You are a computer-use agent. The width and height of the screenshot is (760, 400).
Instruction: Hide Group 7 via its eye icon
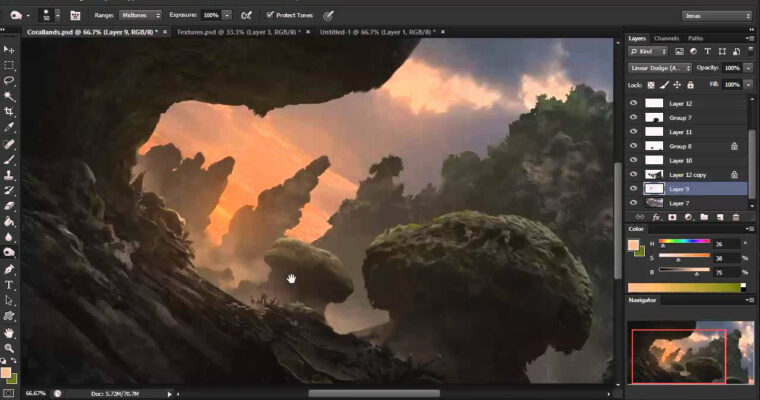(633, 117)
